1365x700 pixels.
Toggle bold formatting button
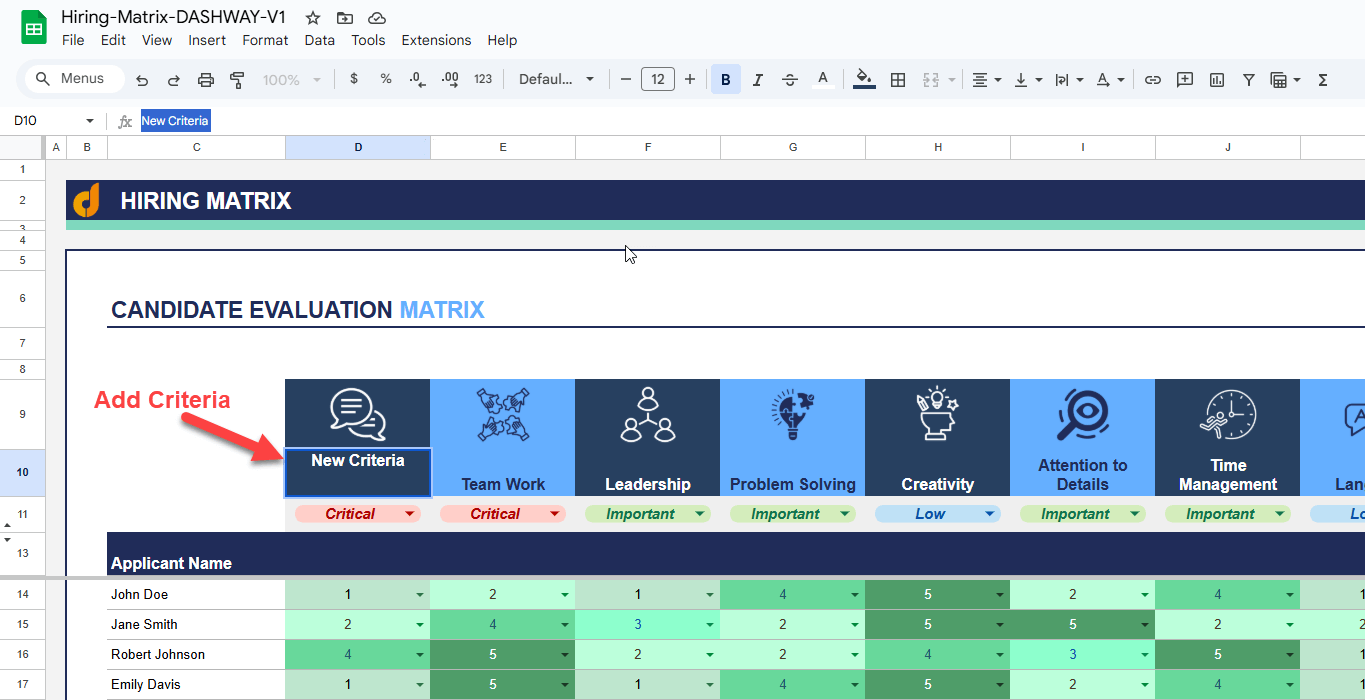(x=726, y=80)
